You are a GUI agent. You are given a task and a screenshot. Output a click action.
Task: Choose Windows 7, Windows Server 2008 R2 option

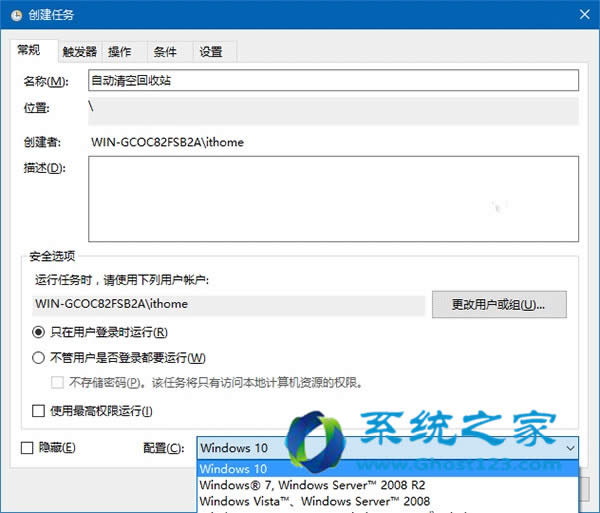388,485
